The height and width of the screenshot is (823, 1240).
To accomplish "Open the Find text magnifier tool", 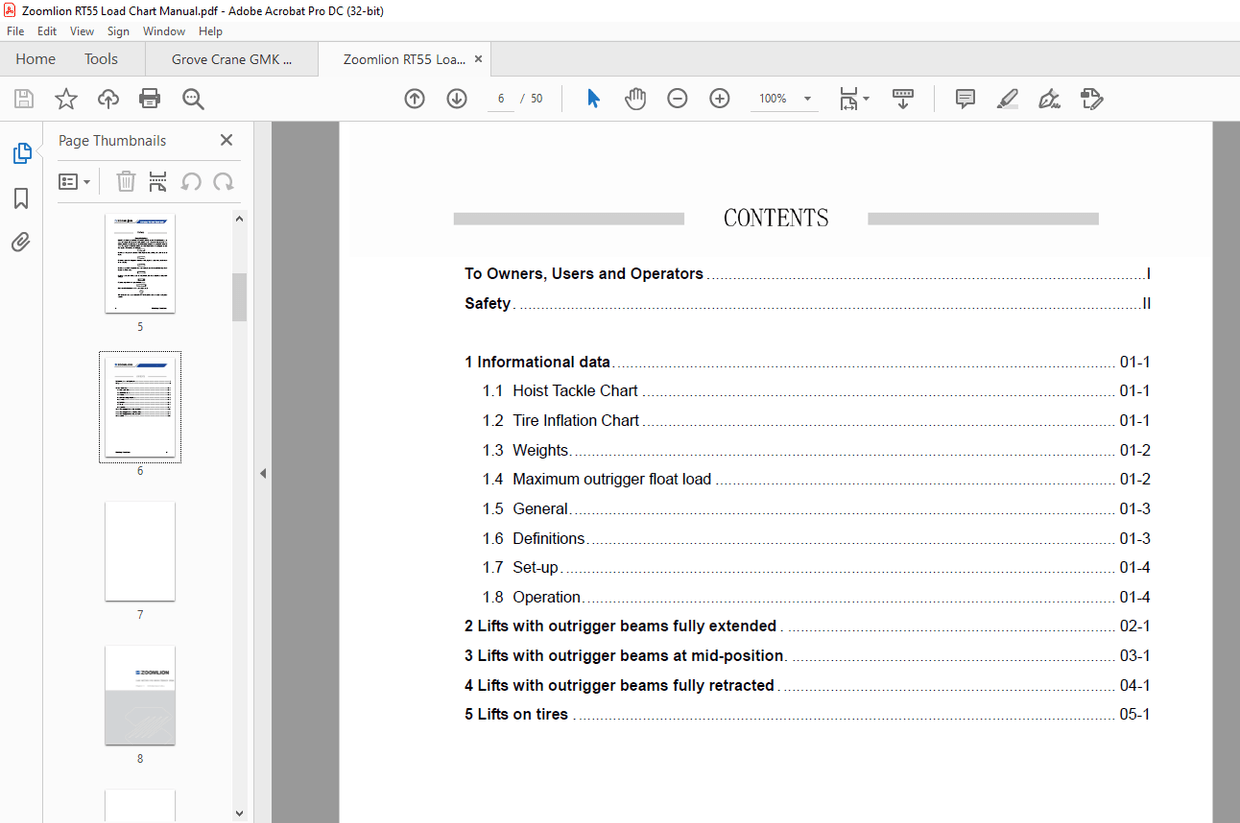I will click(x=193, y=98).
